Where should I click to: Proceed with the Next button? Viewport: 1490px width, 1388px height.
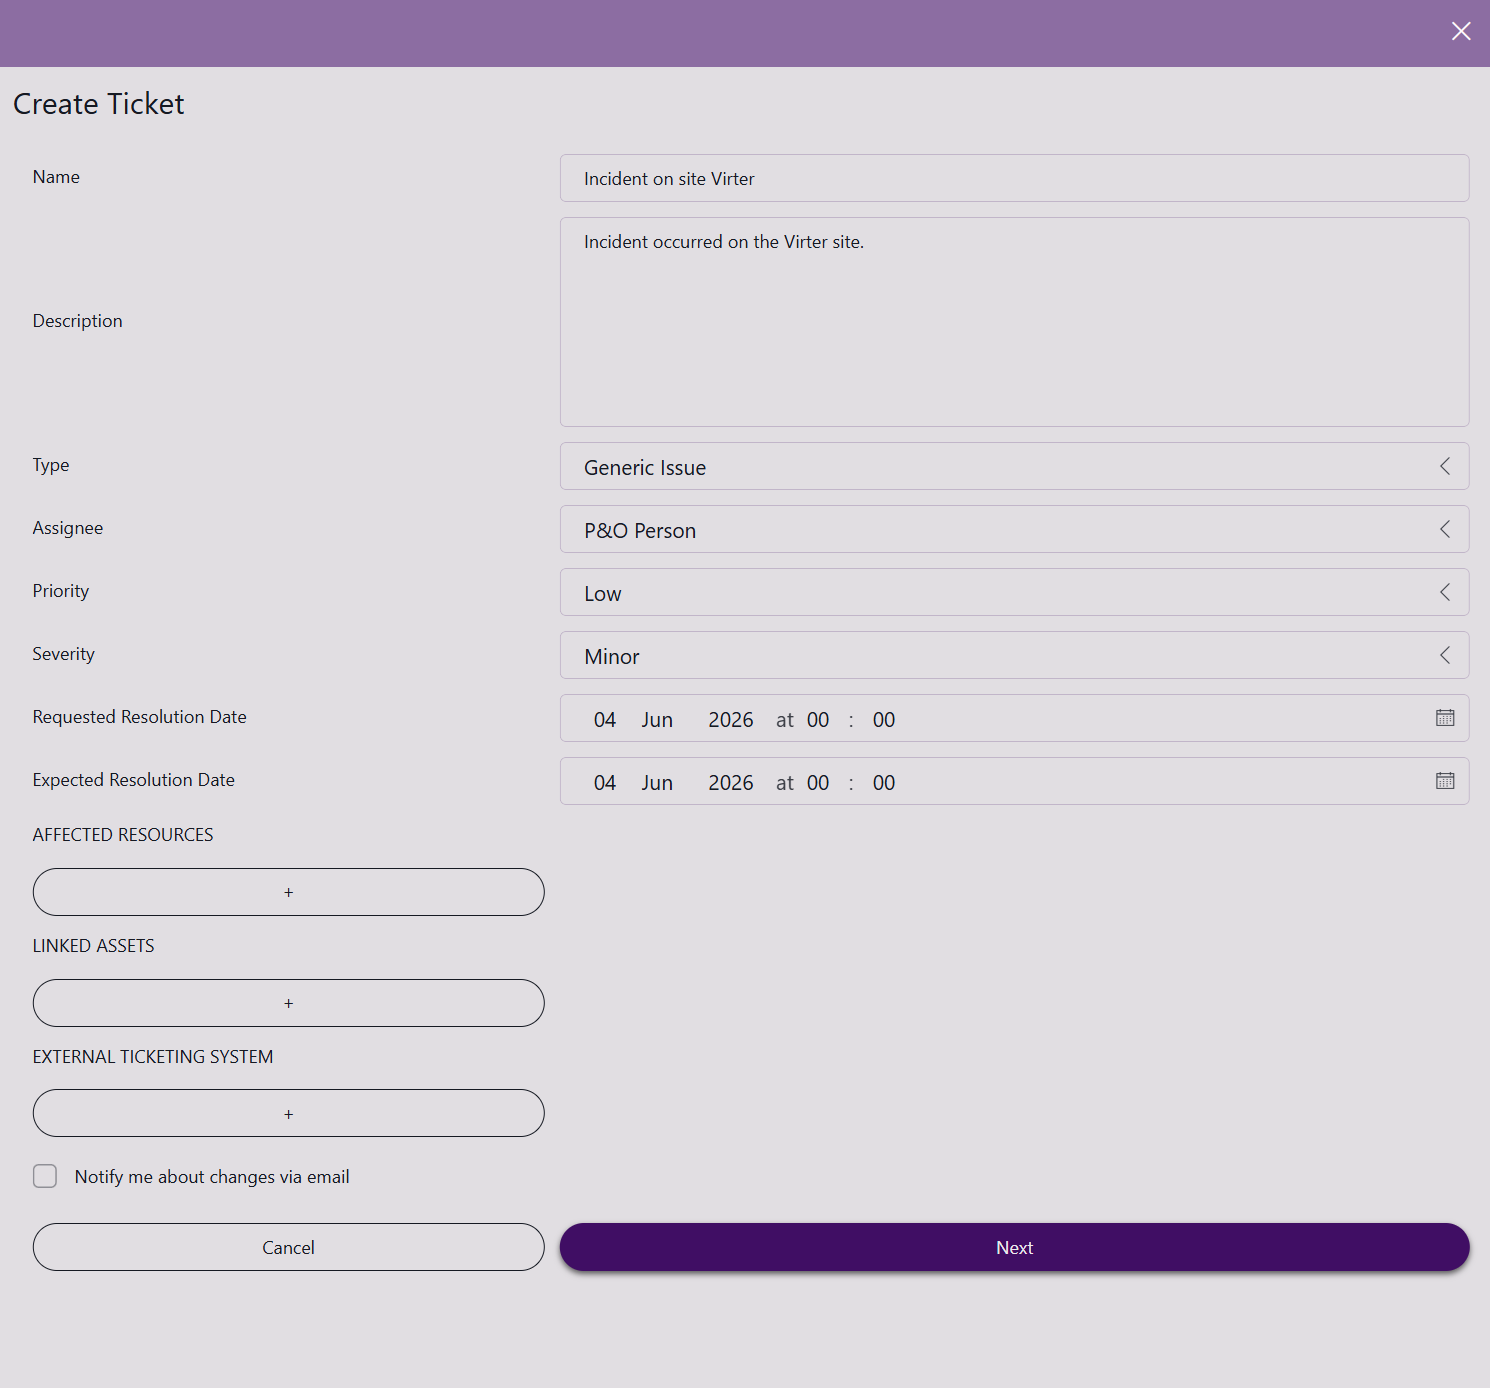point(1015,1247)
